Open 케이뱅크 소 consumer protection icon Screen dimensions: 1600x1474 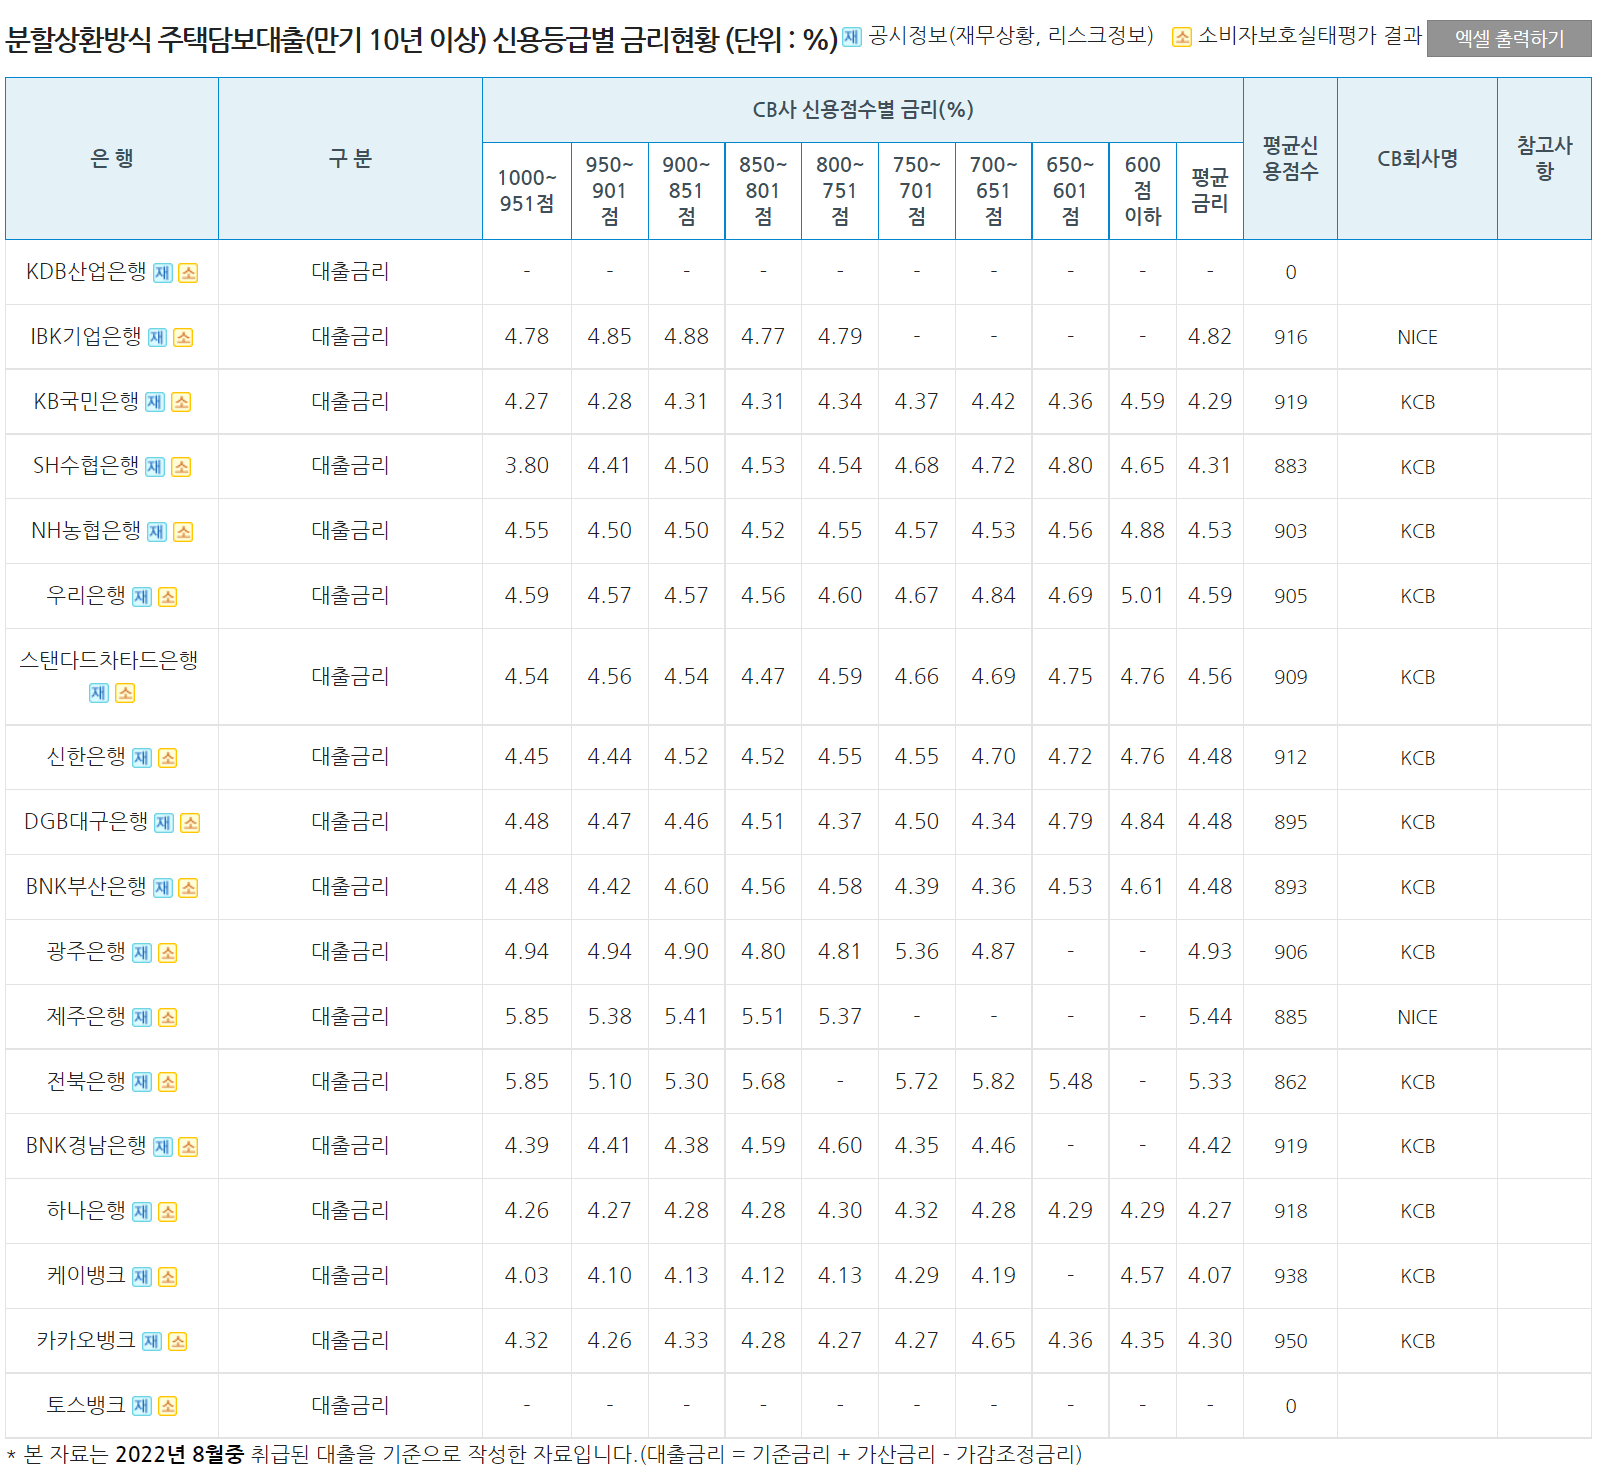click(168, 1277)
